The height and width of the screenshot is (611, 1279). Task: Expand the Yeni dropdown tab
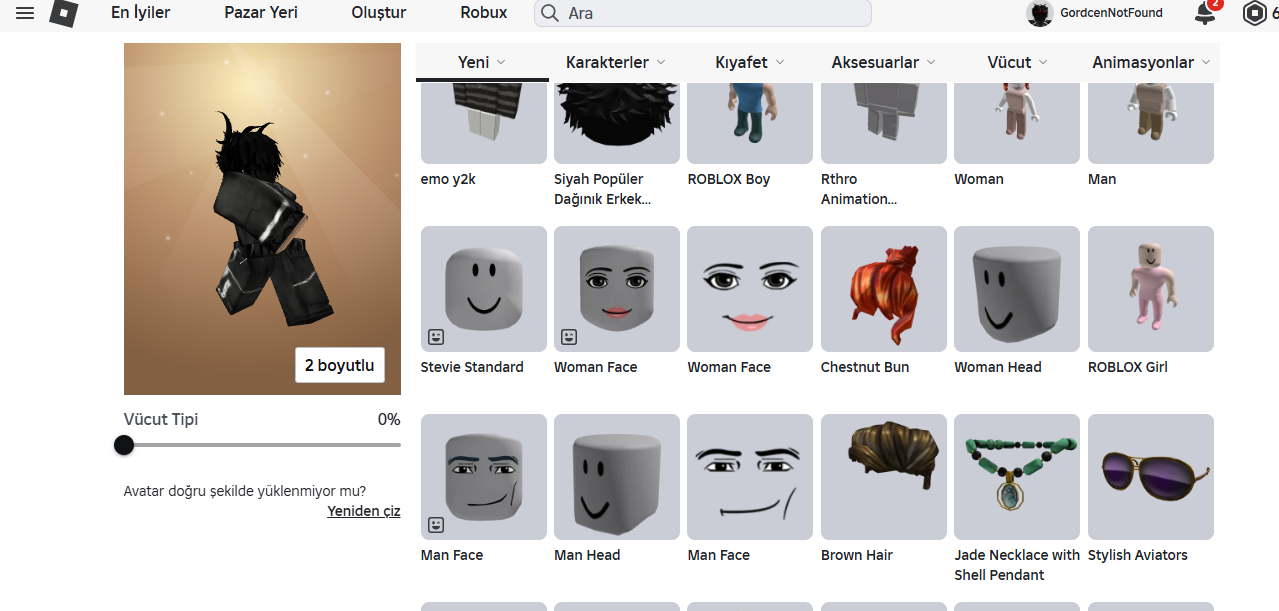pyautogui.click(x=482, y=62)
